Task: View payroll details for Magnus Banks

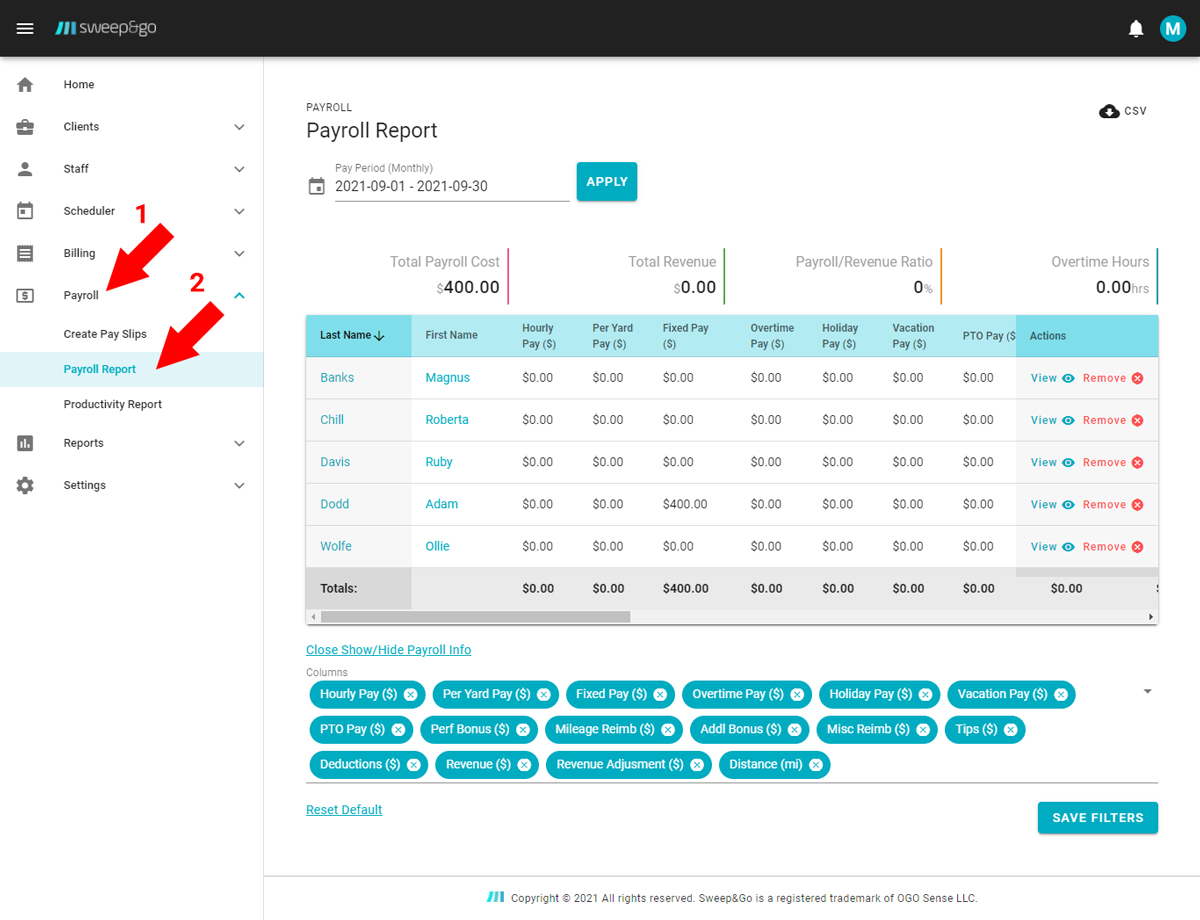Action: pos(1052,378)
